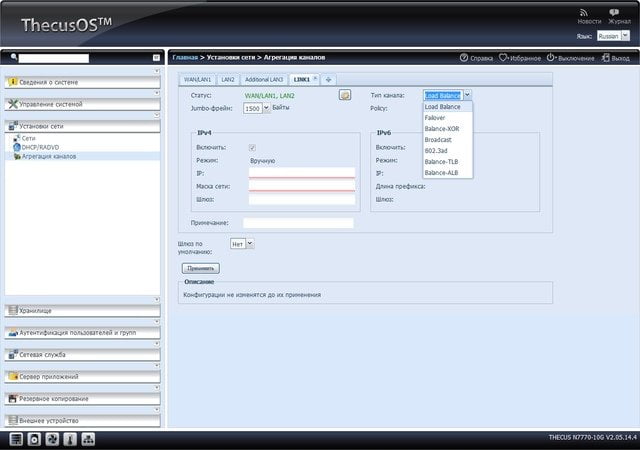Viewport: 640px width, 450px height.
Task: Choose Load Balance in the dropdown list
Action: click(448, 107)
